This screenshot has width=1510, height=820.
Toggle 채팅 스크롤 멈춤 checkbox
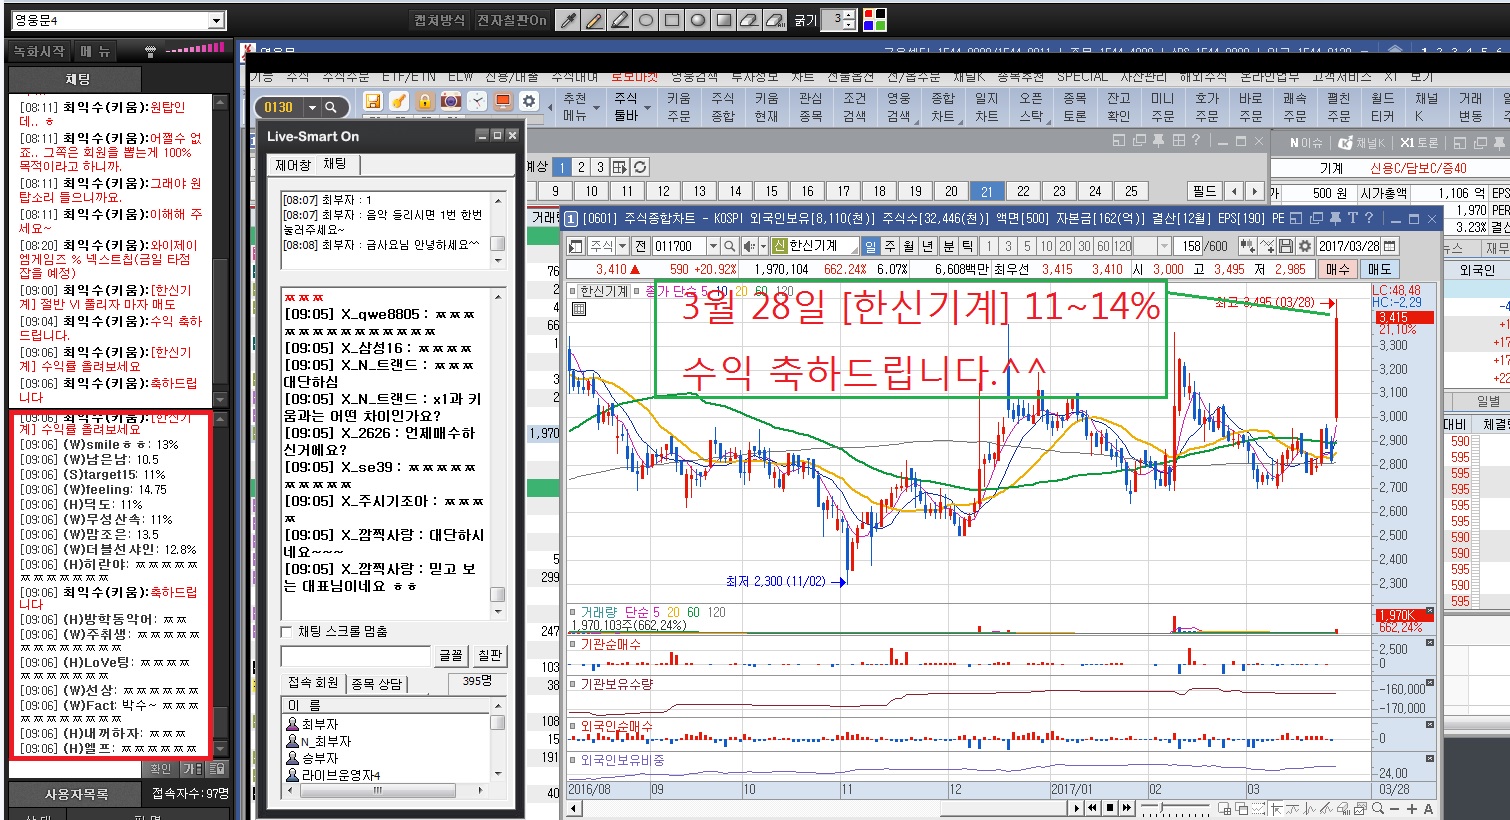point(287,632)
